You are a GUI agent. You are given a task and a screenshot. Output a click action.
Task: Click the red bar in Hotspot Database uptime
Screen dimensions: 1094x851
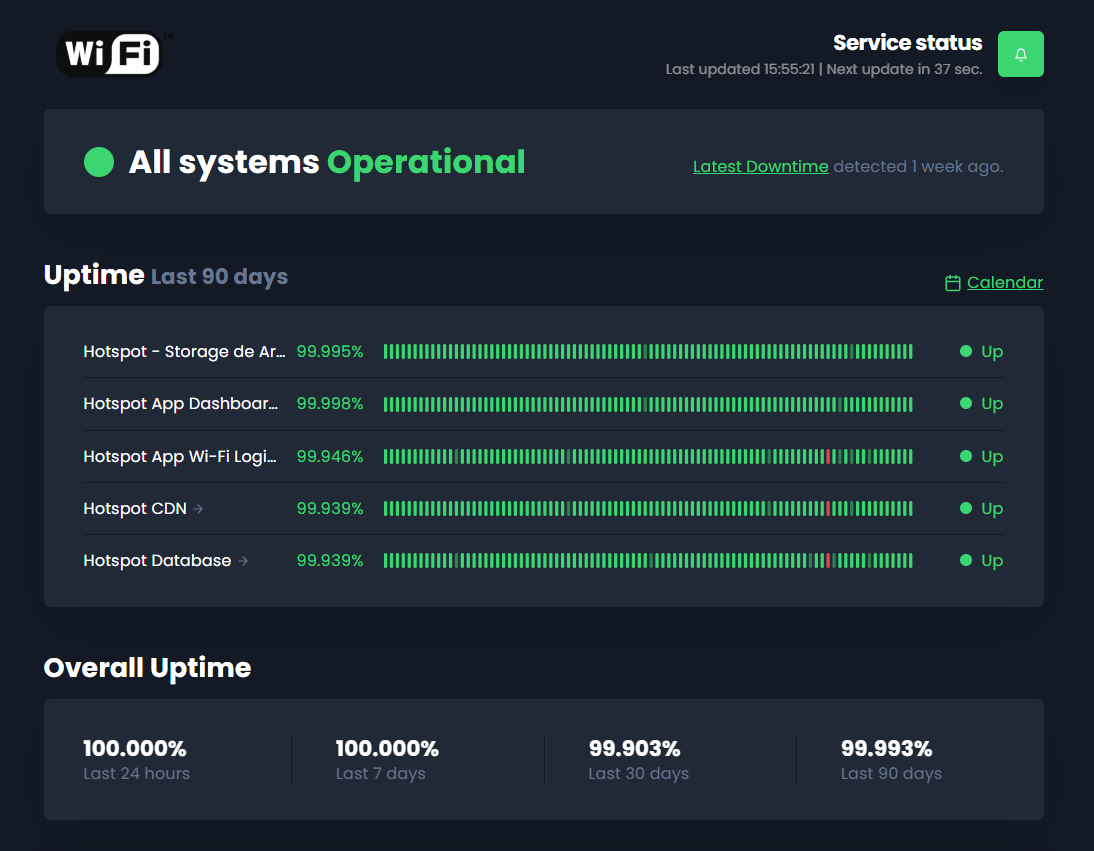(x=829, y=560)
